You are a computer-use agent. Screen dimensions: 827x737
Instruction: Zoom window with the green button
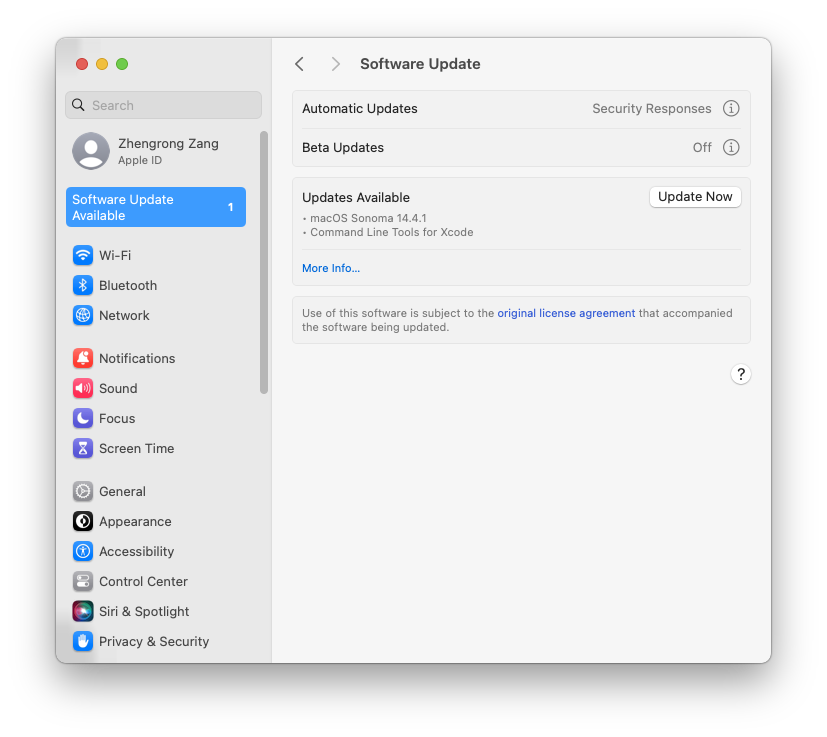[x=122, y=64]
